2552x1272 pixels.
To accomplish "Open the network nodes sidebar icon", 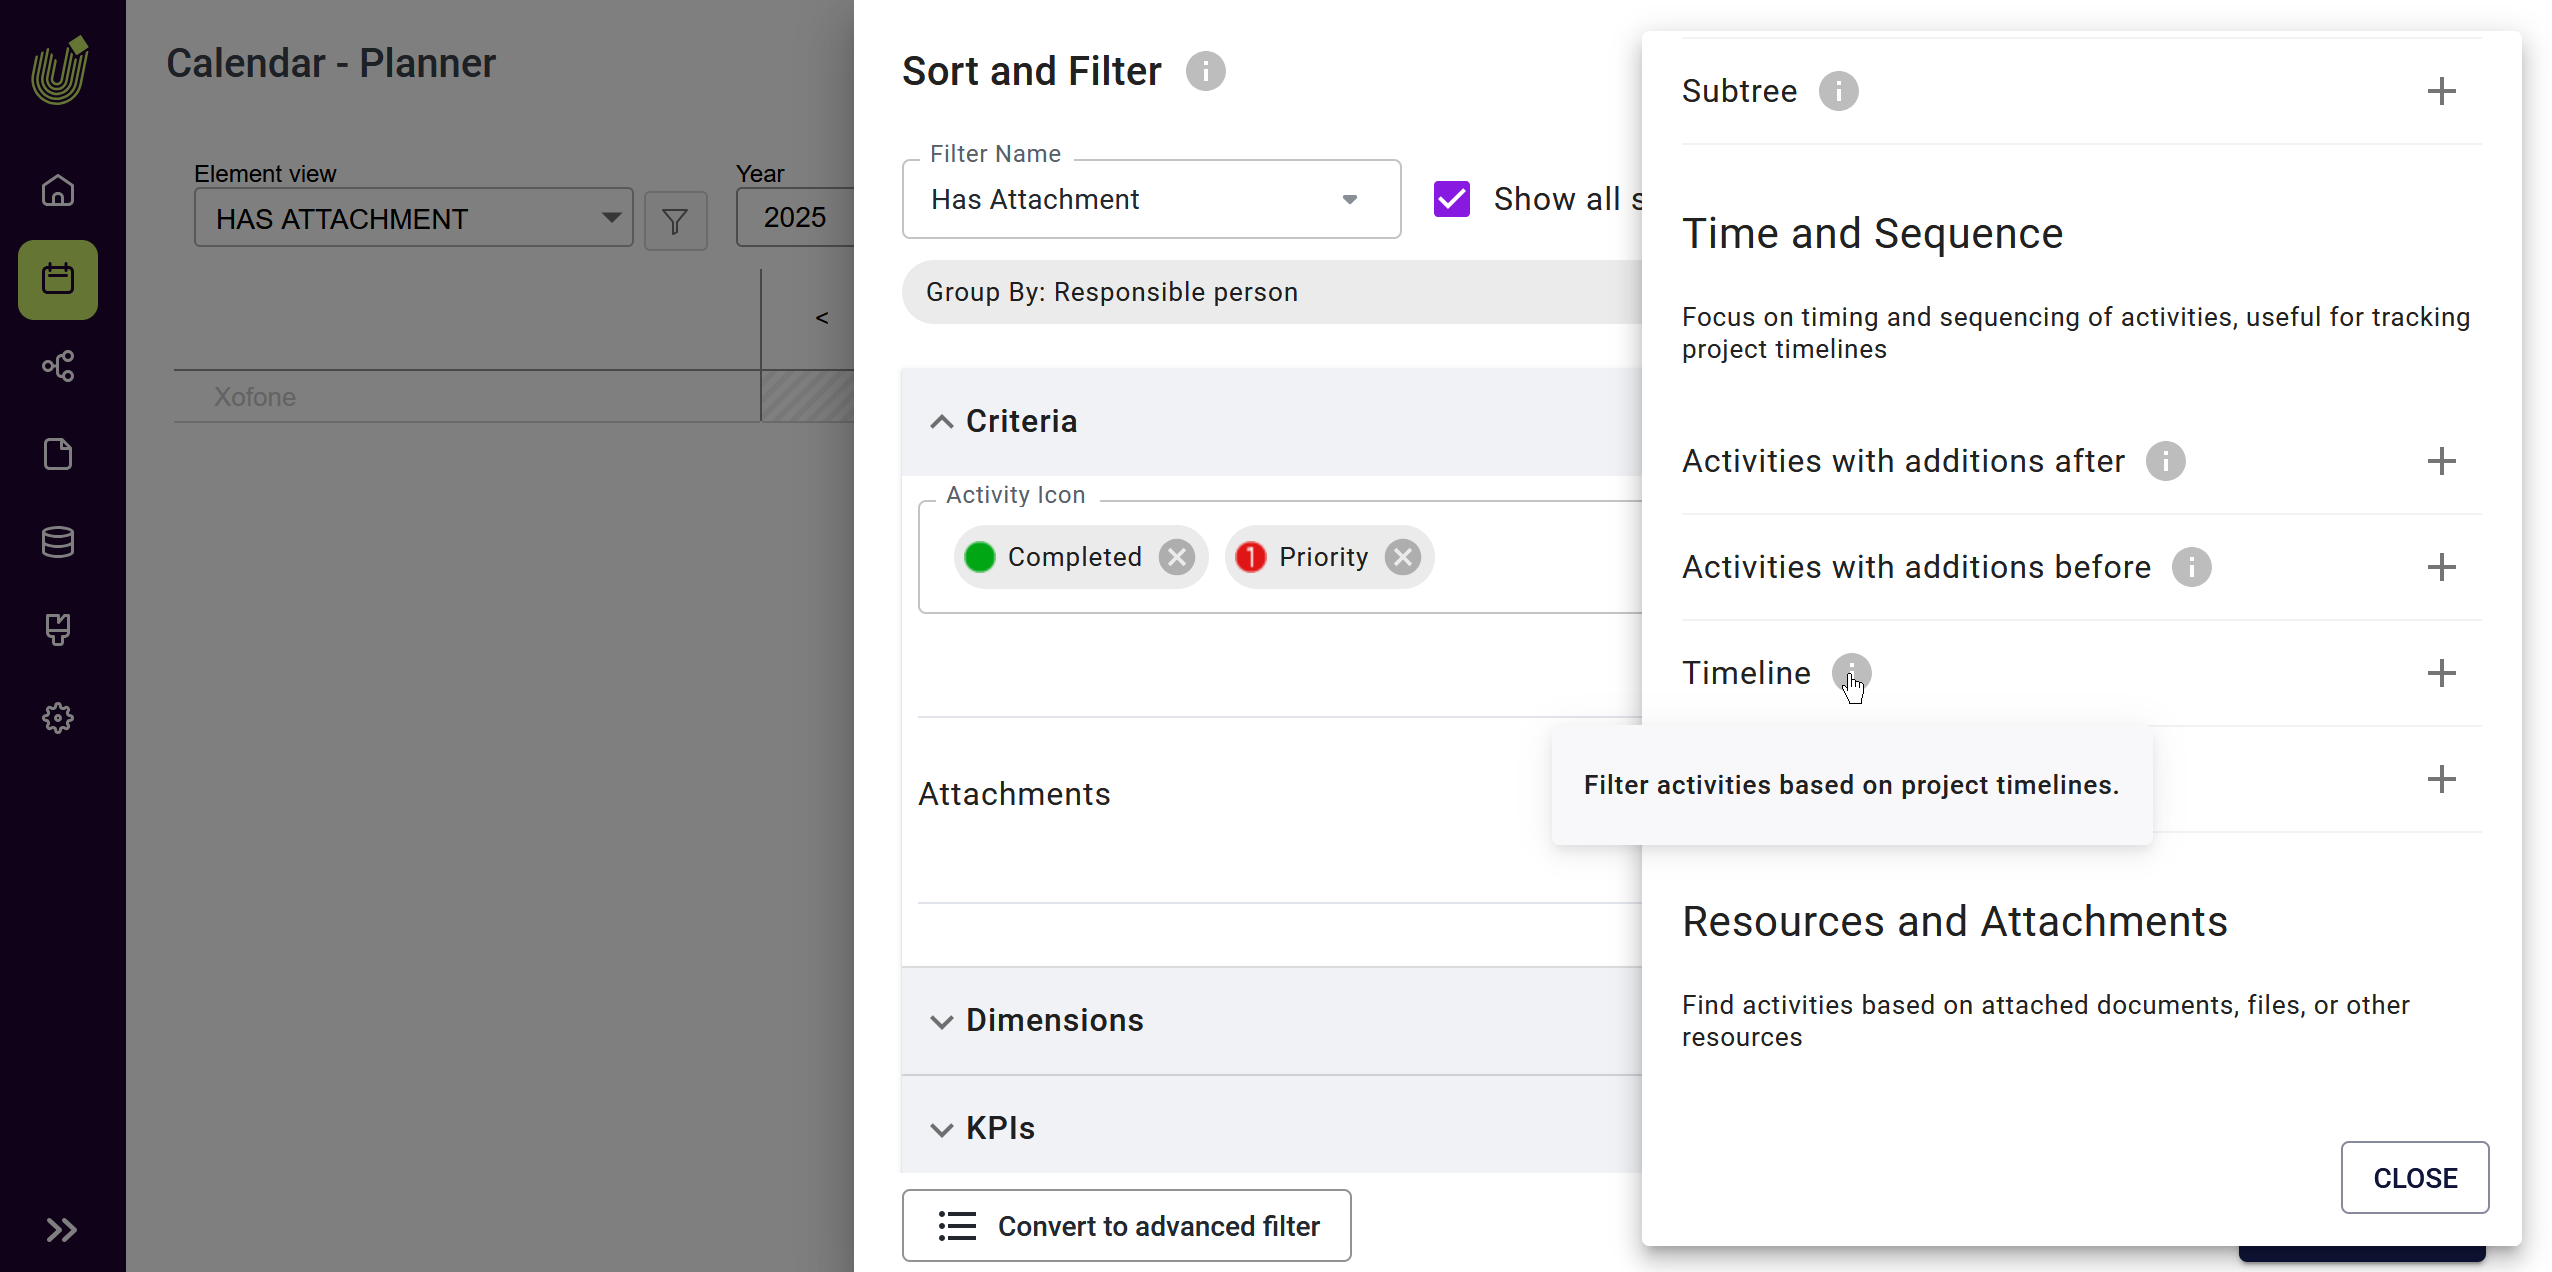I will pyautogui.click(x=58, y=366).
